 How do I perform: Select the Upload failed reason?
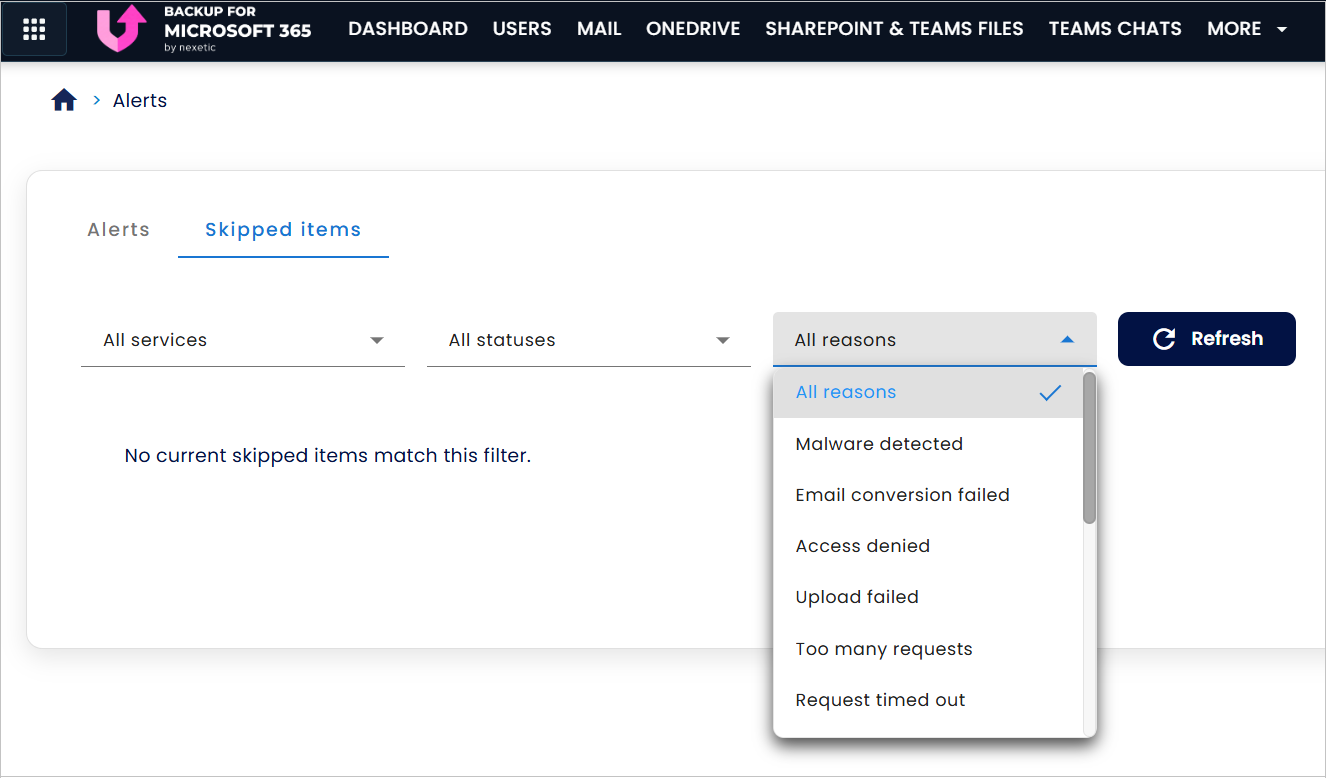[928, 597]
